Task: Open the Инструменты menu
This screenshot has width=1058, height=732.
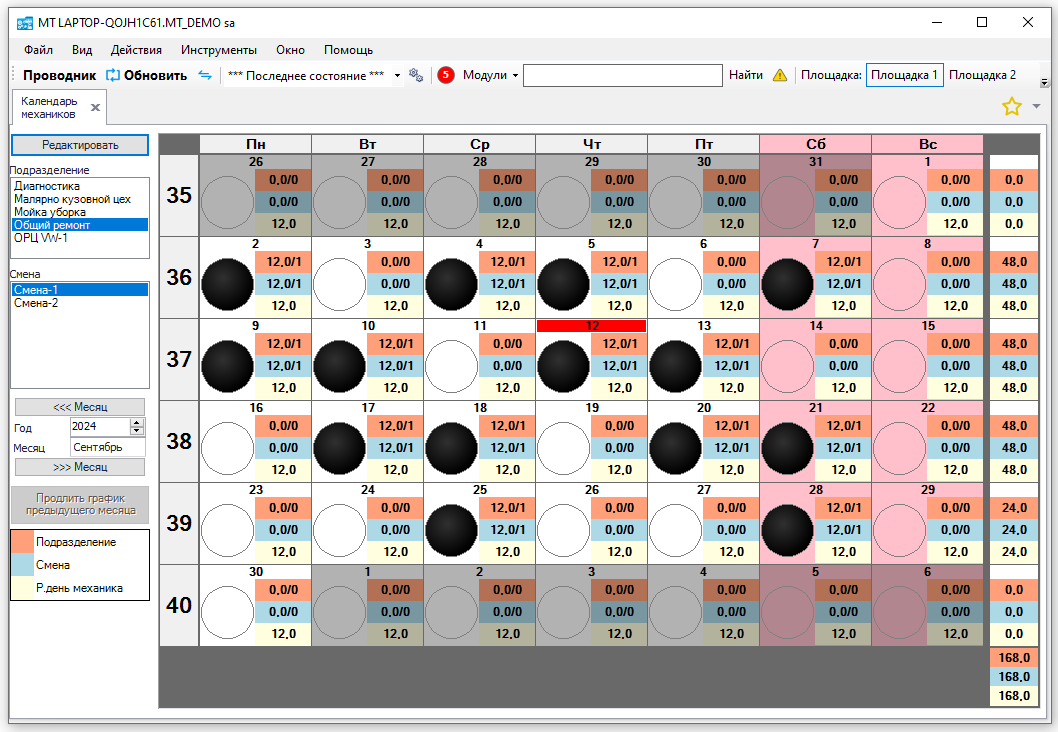Action: (x=219, y=49)
